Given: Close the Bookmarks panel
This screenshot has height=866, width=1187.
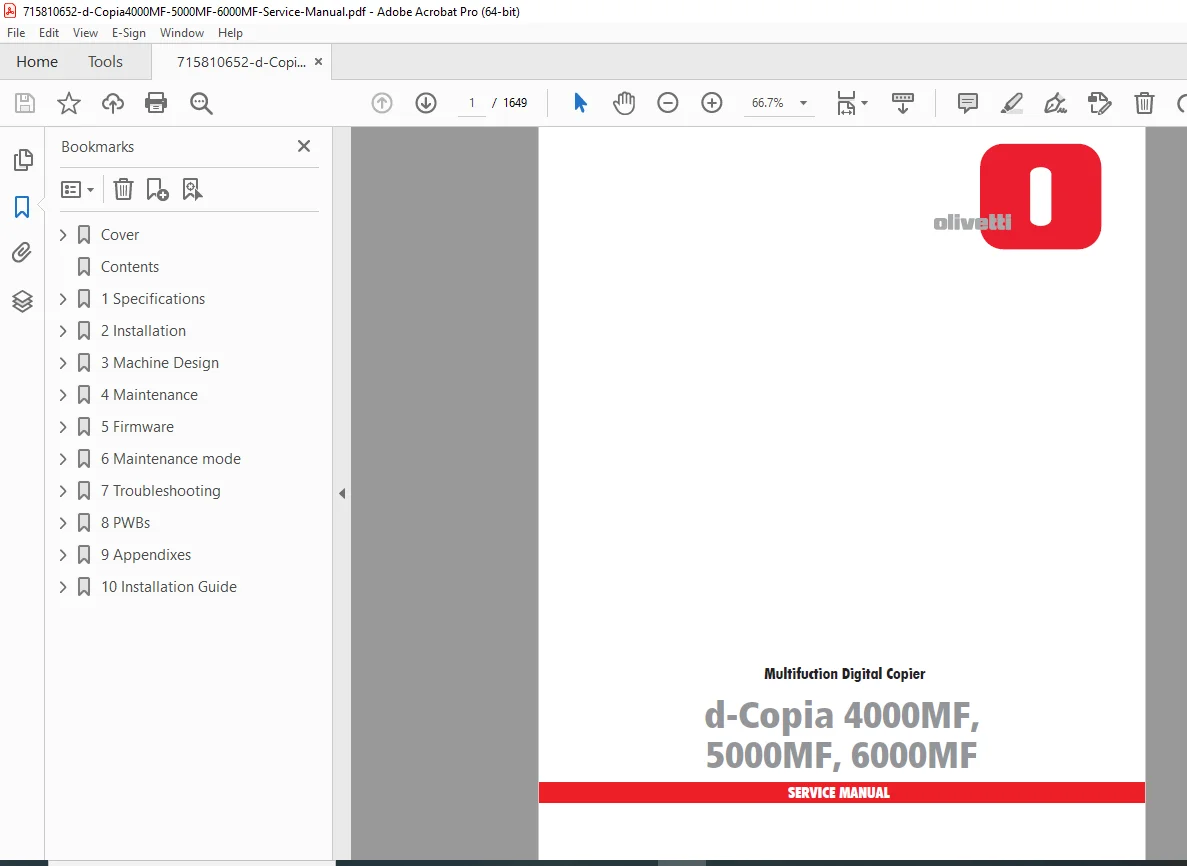Looking at the screenshot, I should [304, 146].
